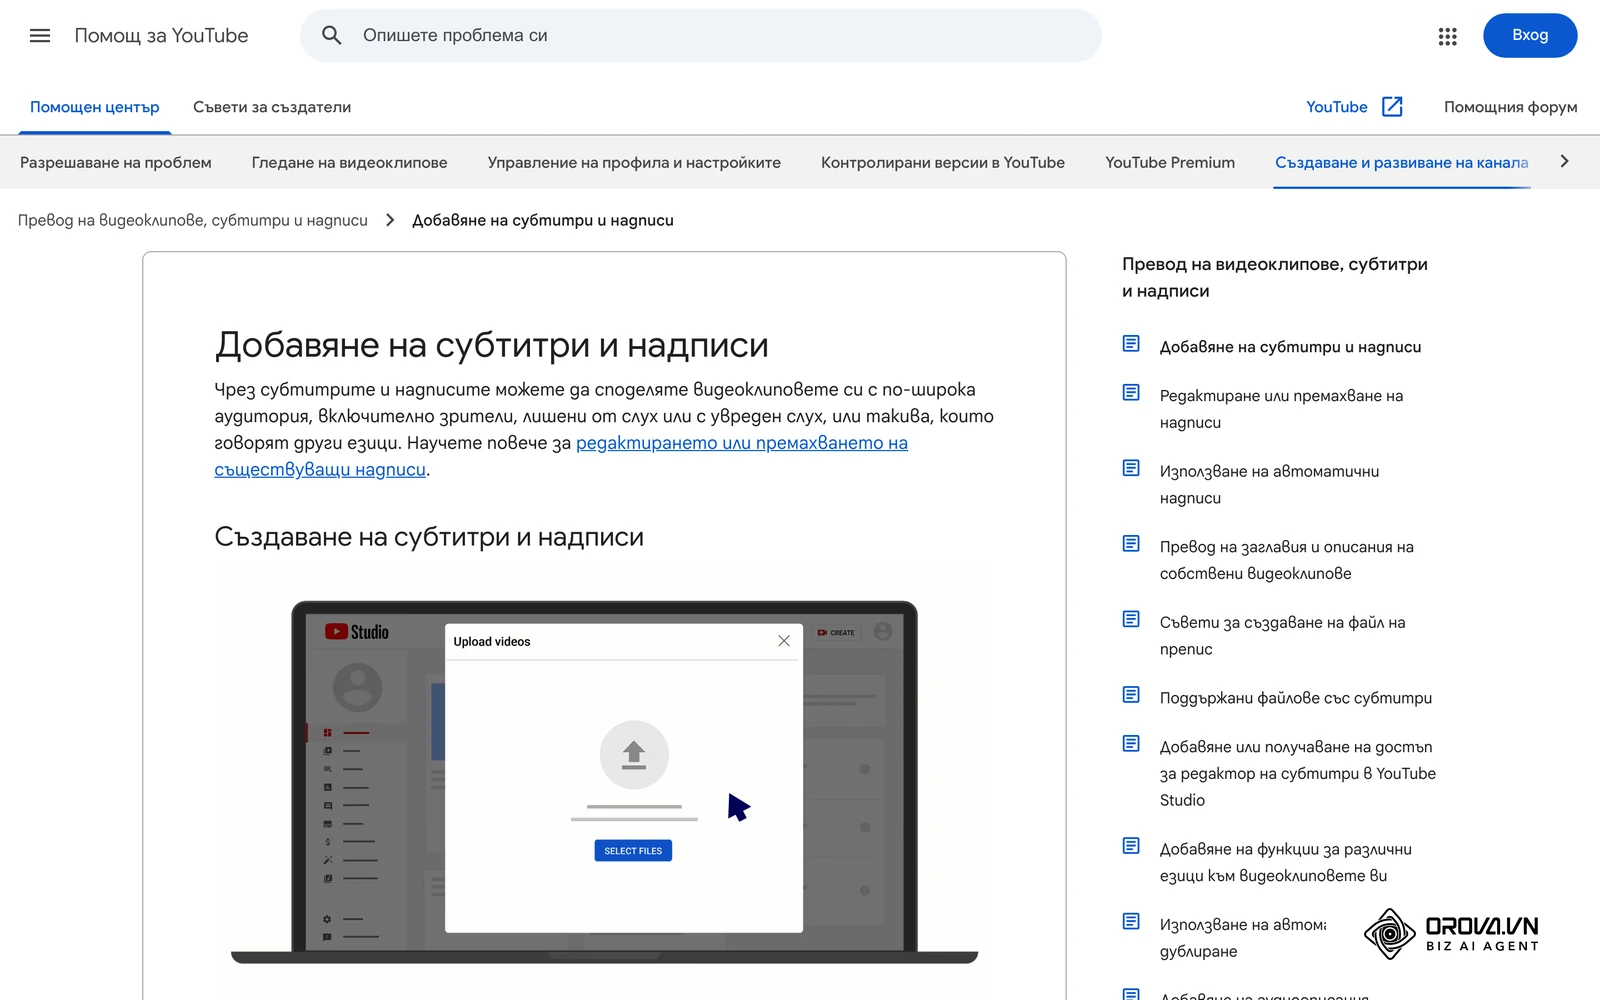Select Разрешаване на проблем category
This screenshot has width=1600, height=1000.
116,162
